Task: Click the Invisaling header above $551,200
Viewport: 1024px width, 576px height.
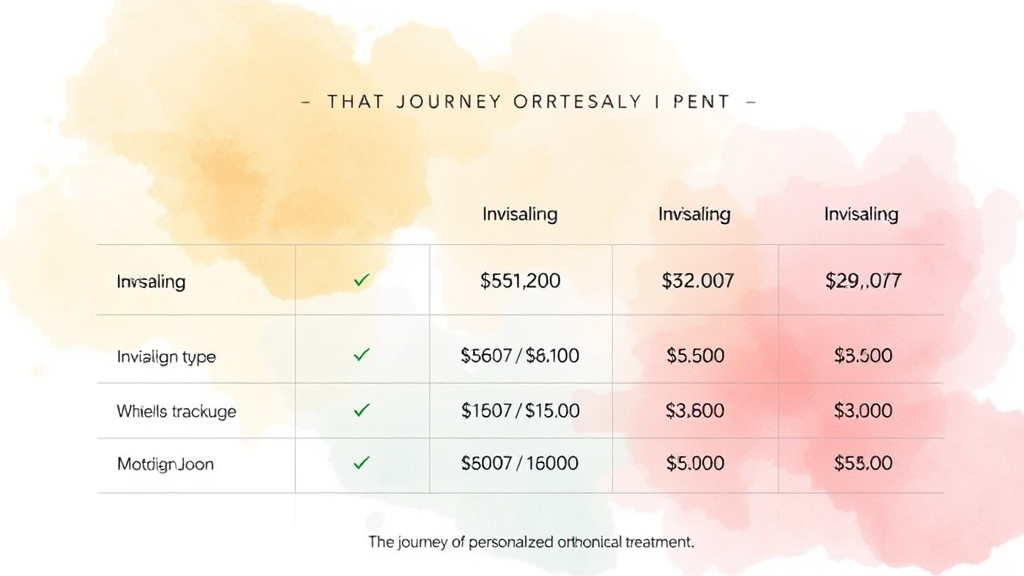Action: tap(520, 214)
